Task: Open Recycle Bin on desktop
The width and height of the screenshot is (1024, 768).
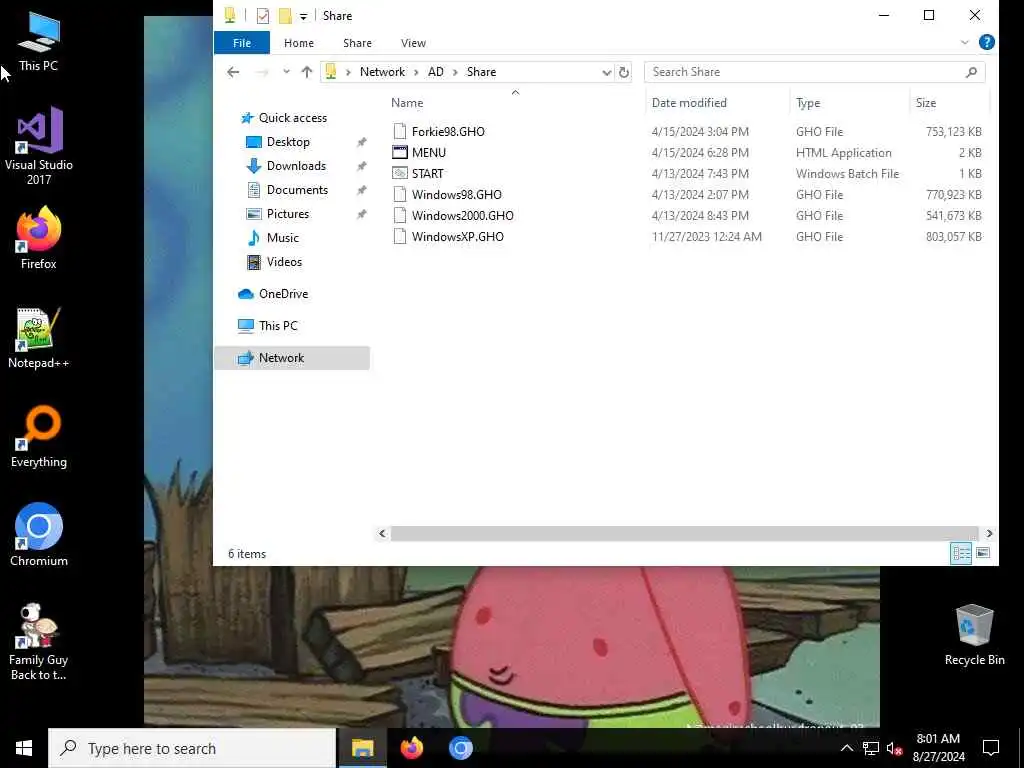Action: [974, 635]
